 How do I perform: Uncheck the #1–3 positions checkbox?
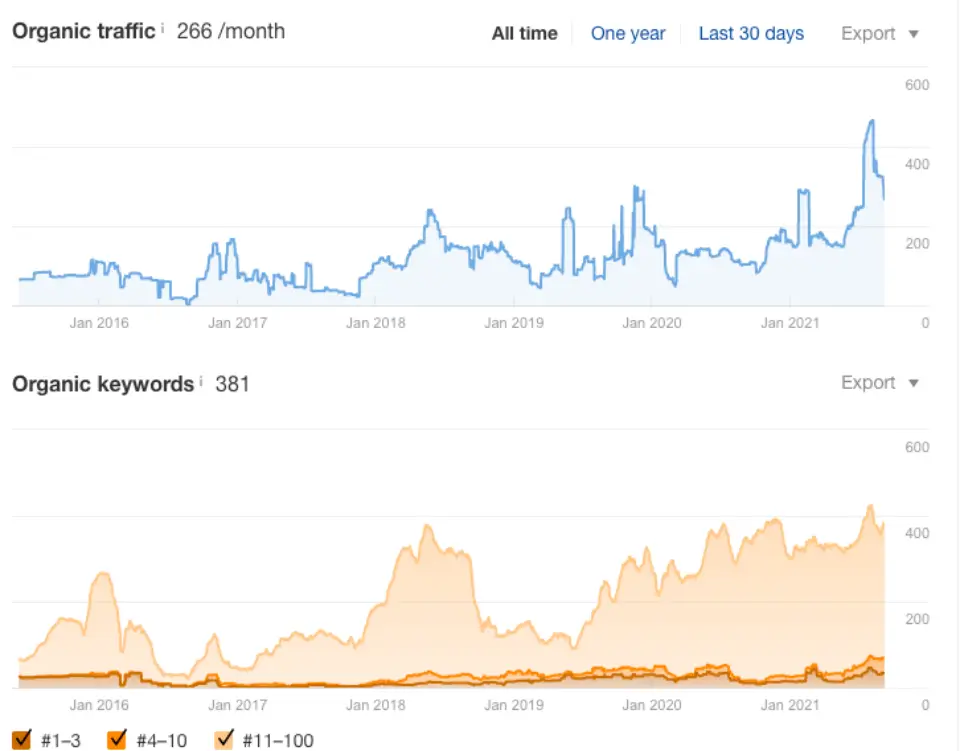coord(21,739)
